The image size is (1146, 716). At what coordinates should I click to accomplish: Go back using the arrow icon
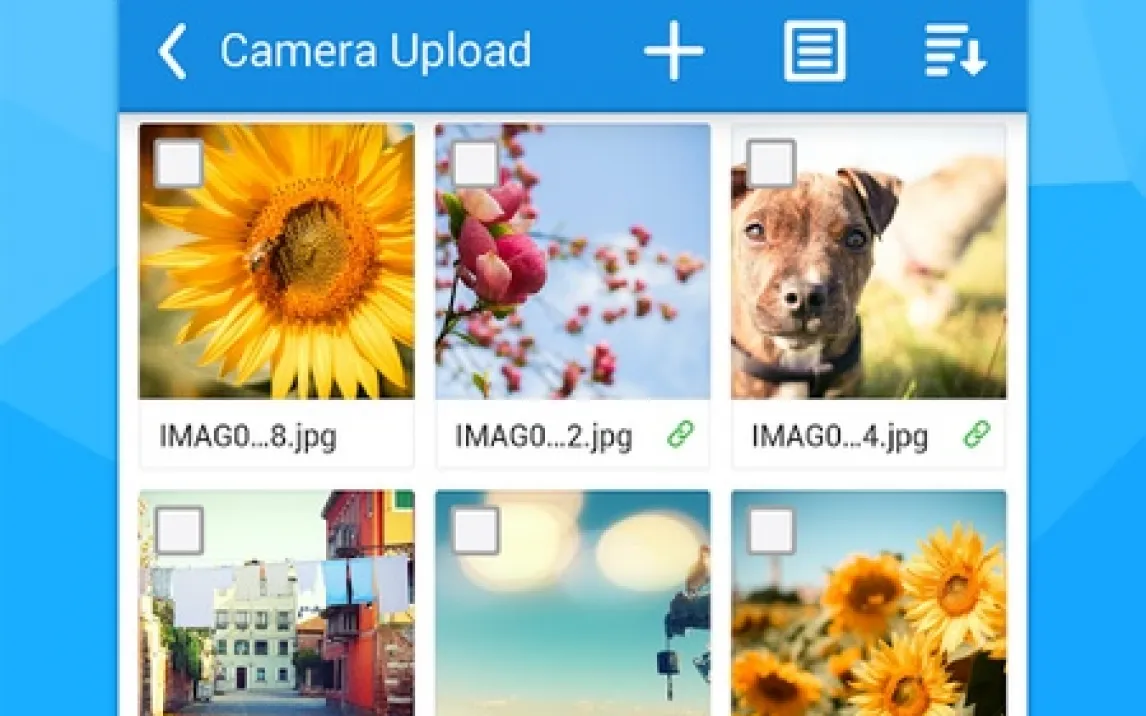click(173, 52)
